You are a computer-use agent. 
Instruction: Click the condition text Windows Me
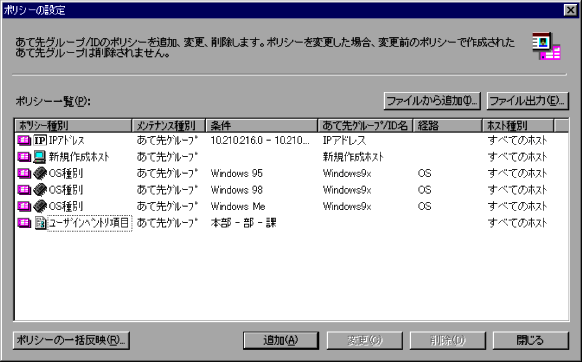(238, 206)
